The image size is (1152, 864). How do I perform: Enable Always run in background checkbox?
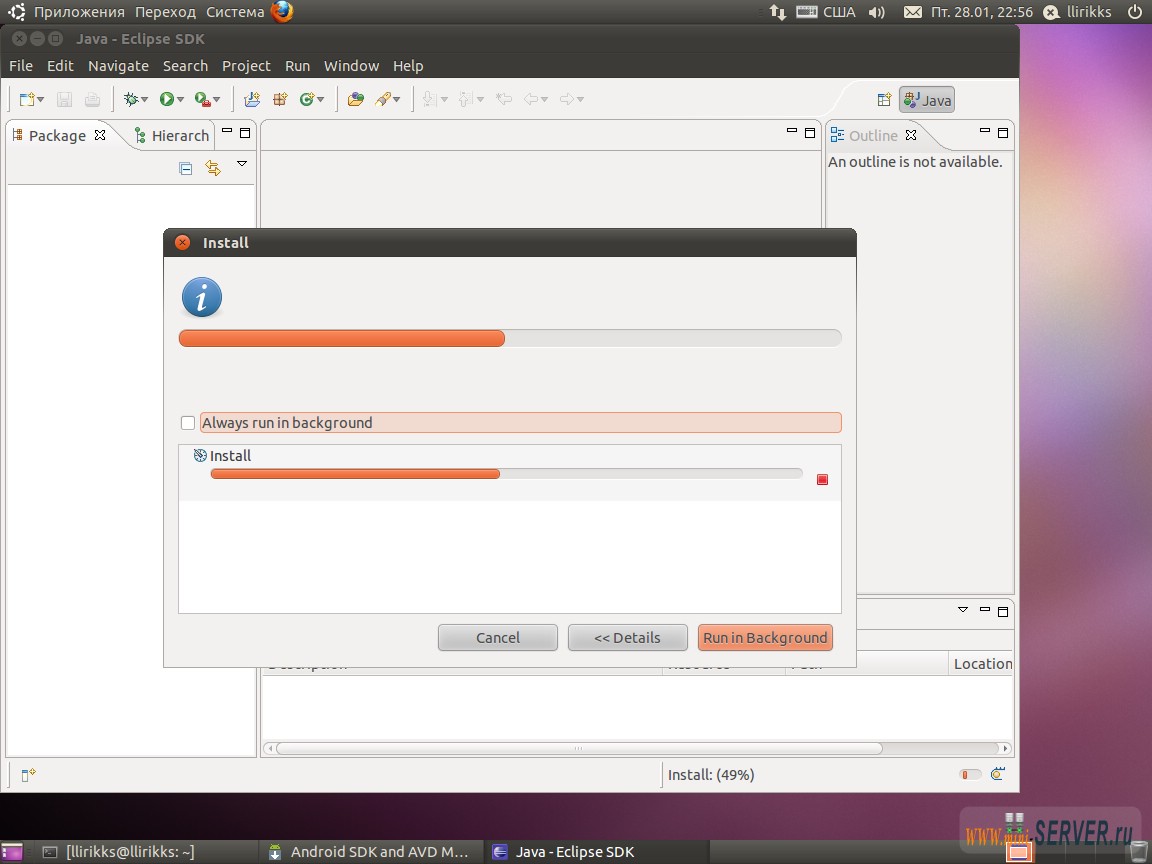187,422
